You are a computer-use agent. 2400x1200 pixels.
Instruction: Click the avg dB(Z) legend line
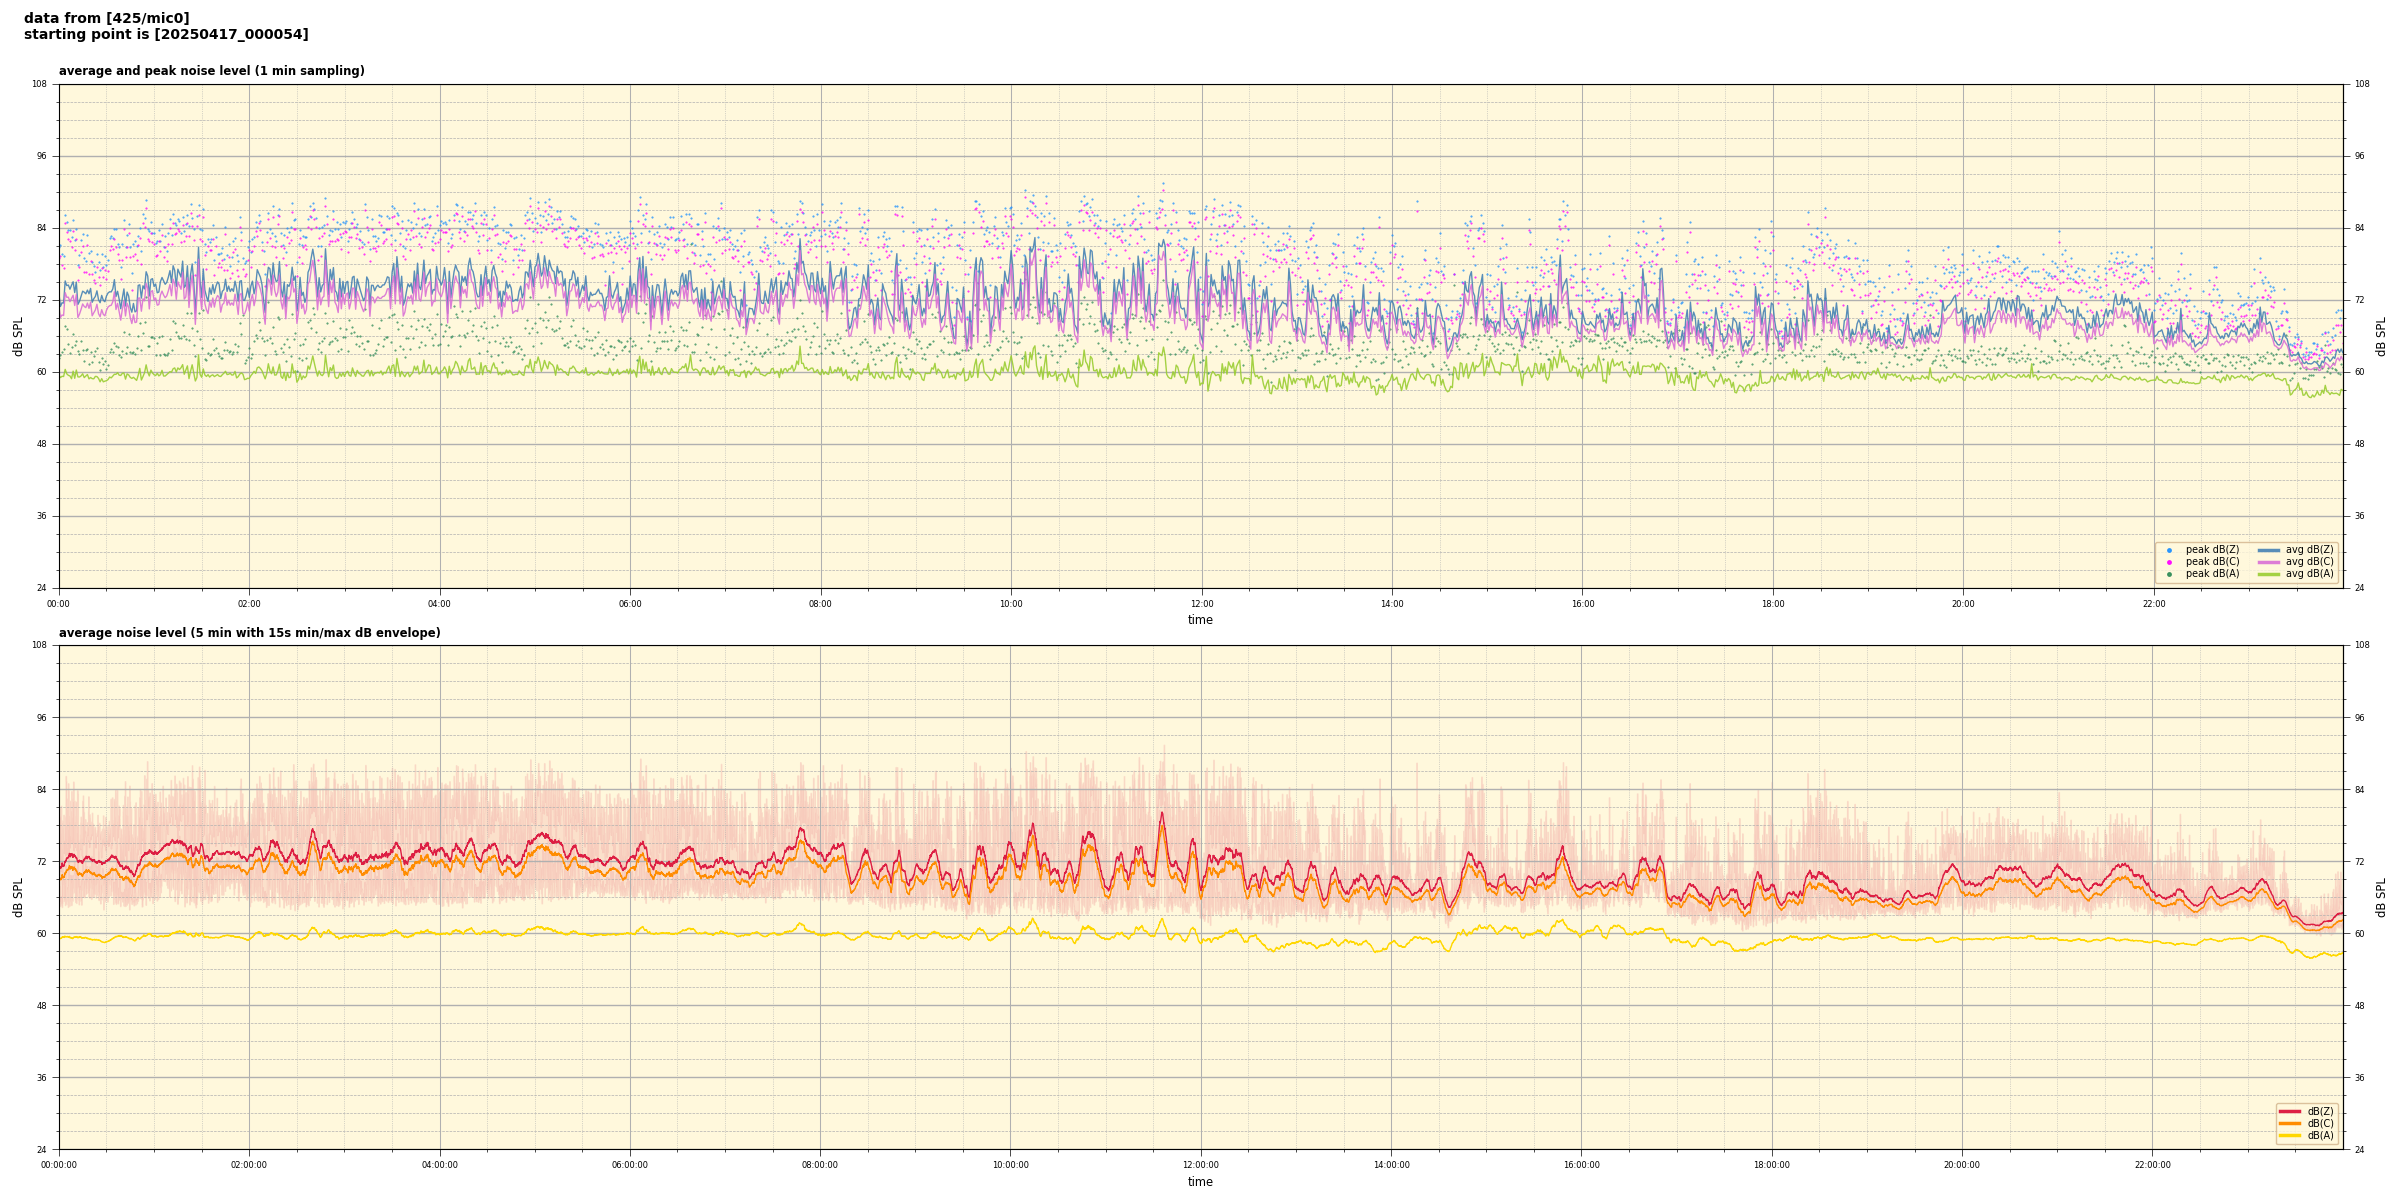pos(2269,550)
